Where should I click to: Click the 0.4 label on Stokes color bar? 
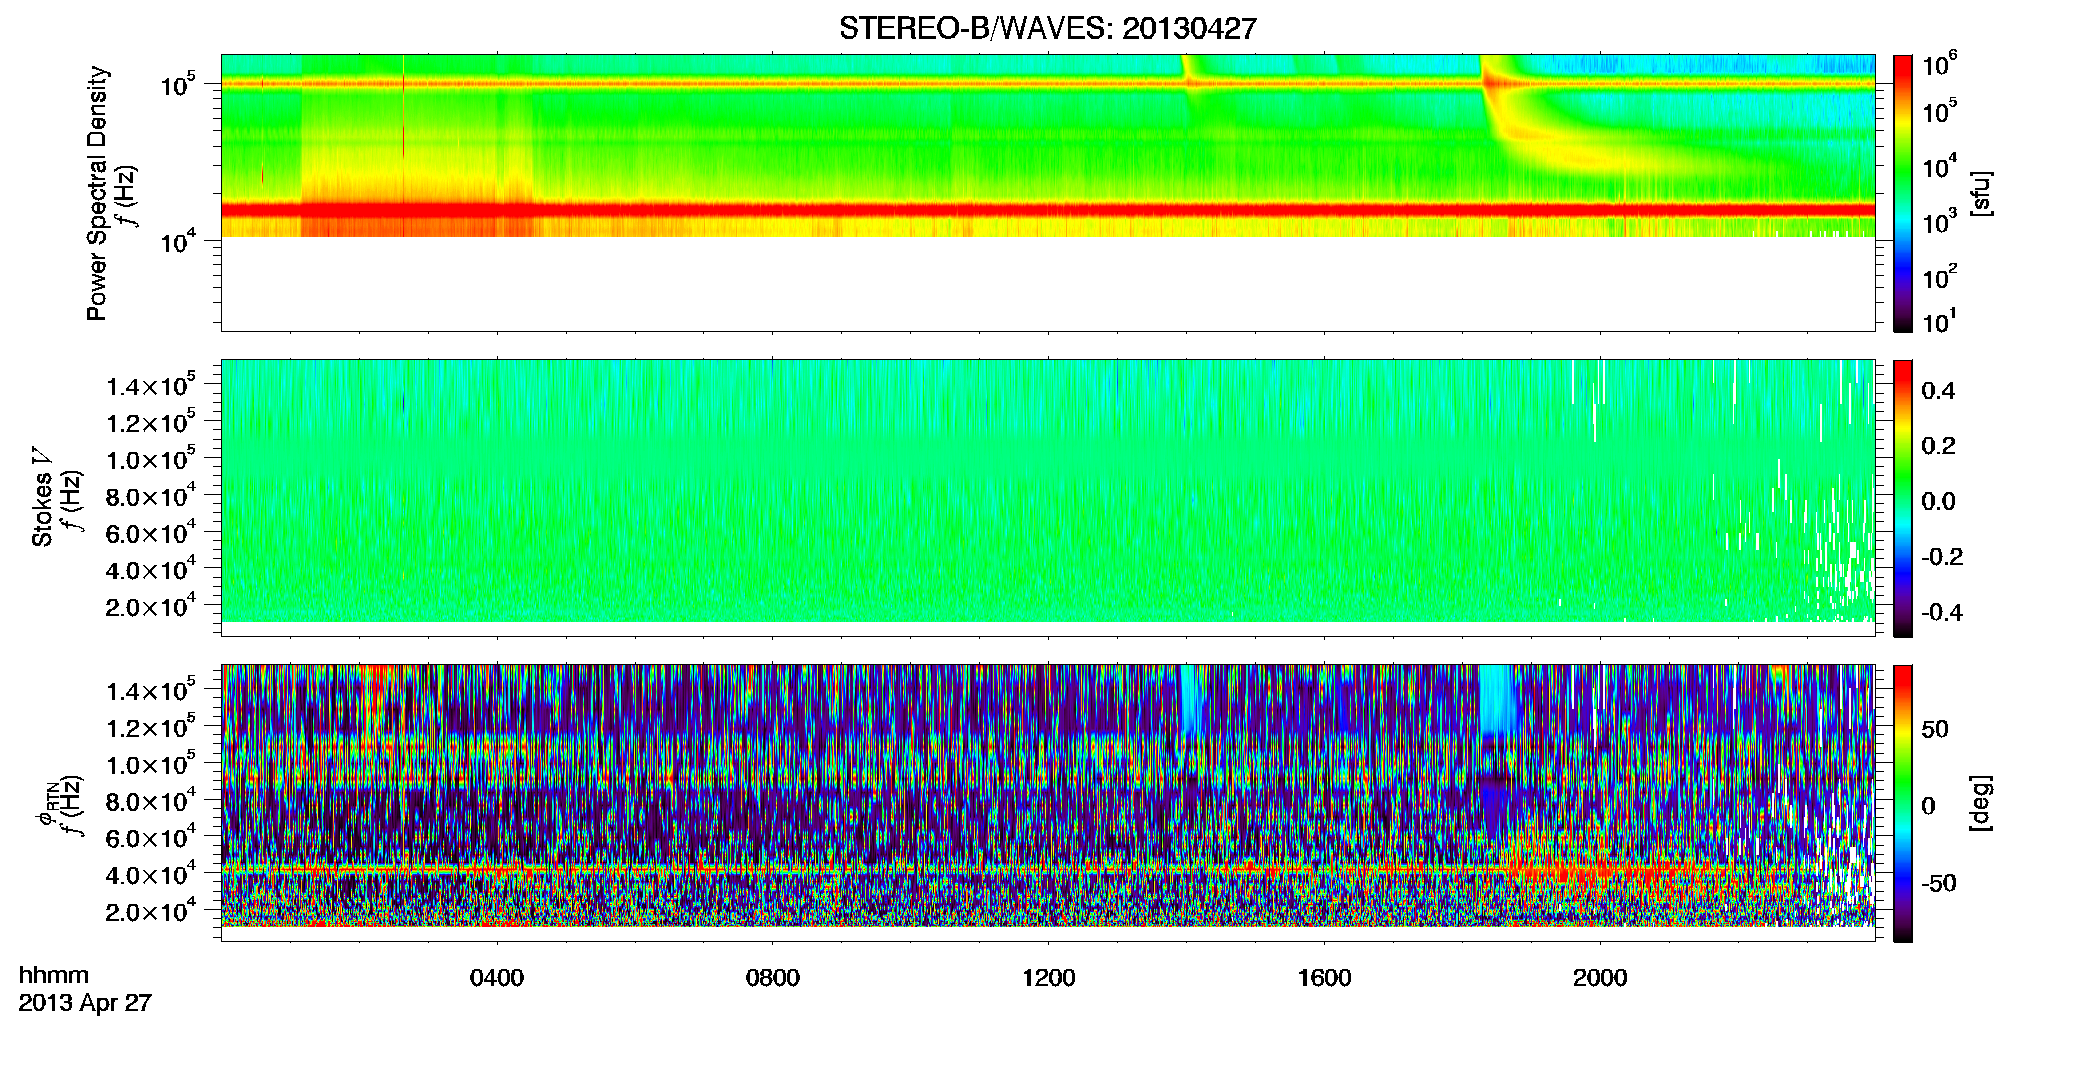[1938, 391]
